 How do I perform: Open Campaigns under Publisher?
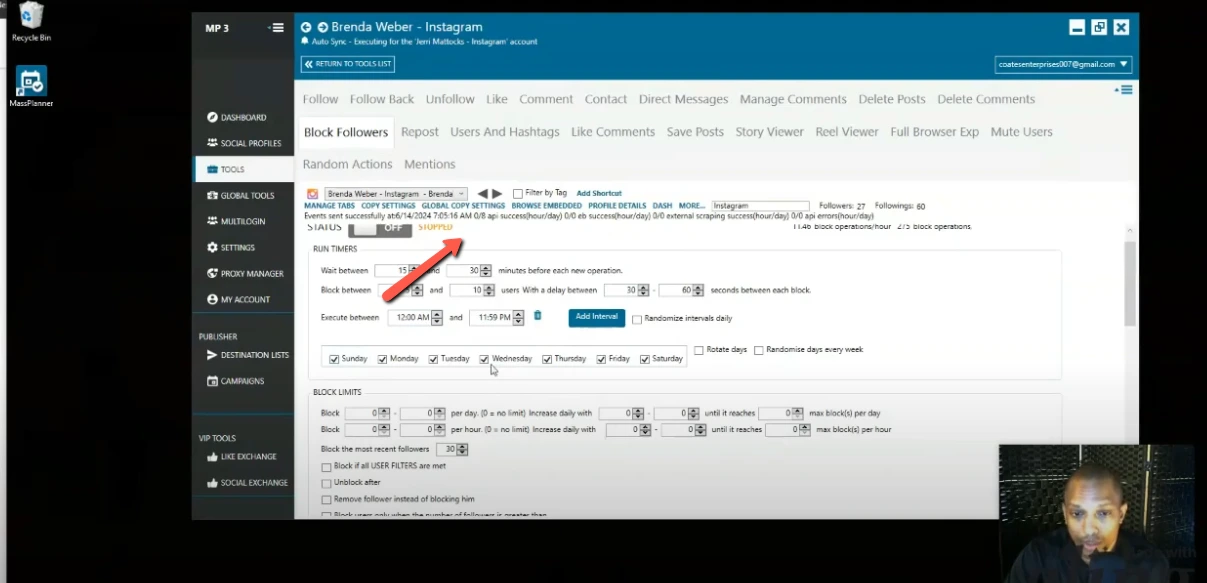pyautogui.click(x=239, y=381)
